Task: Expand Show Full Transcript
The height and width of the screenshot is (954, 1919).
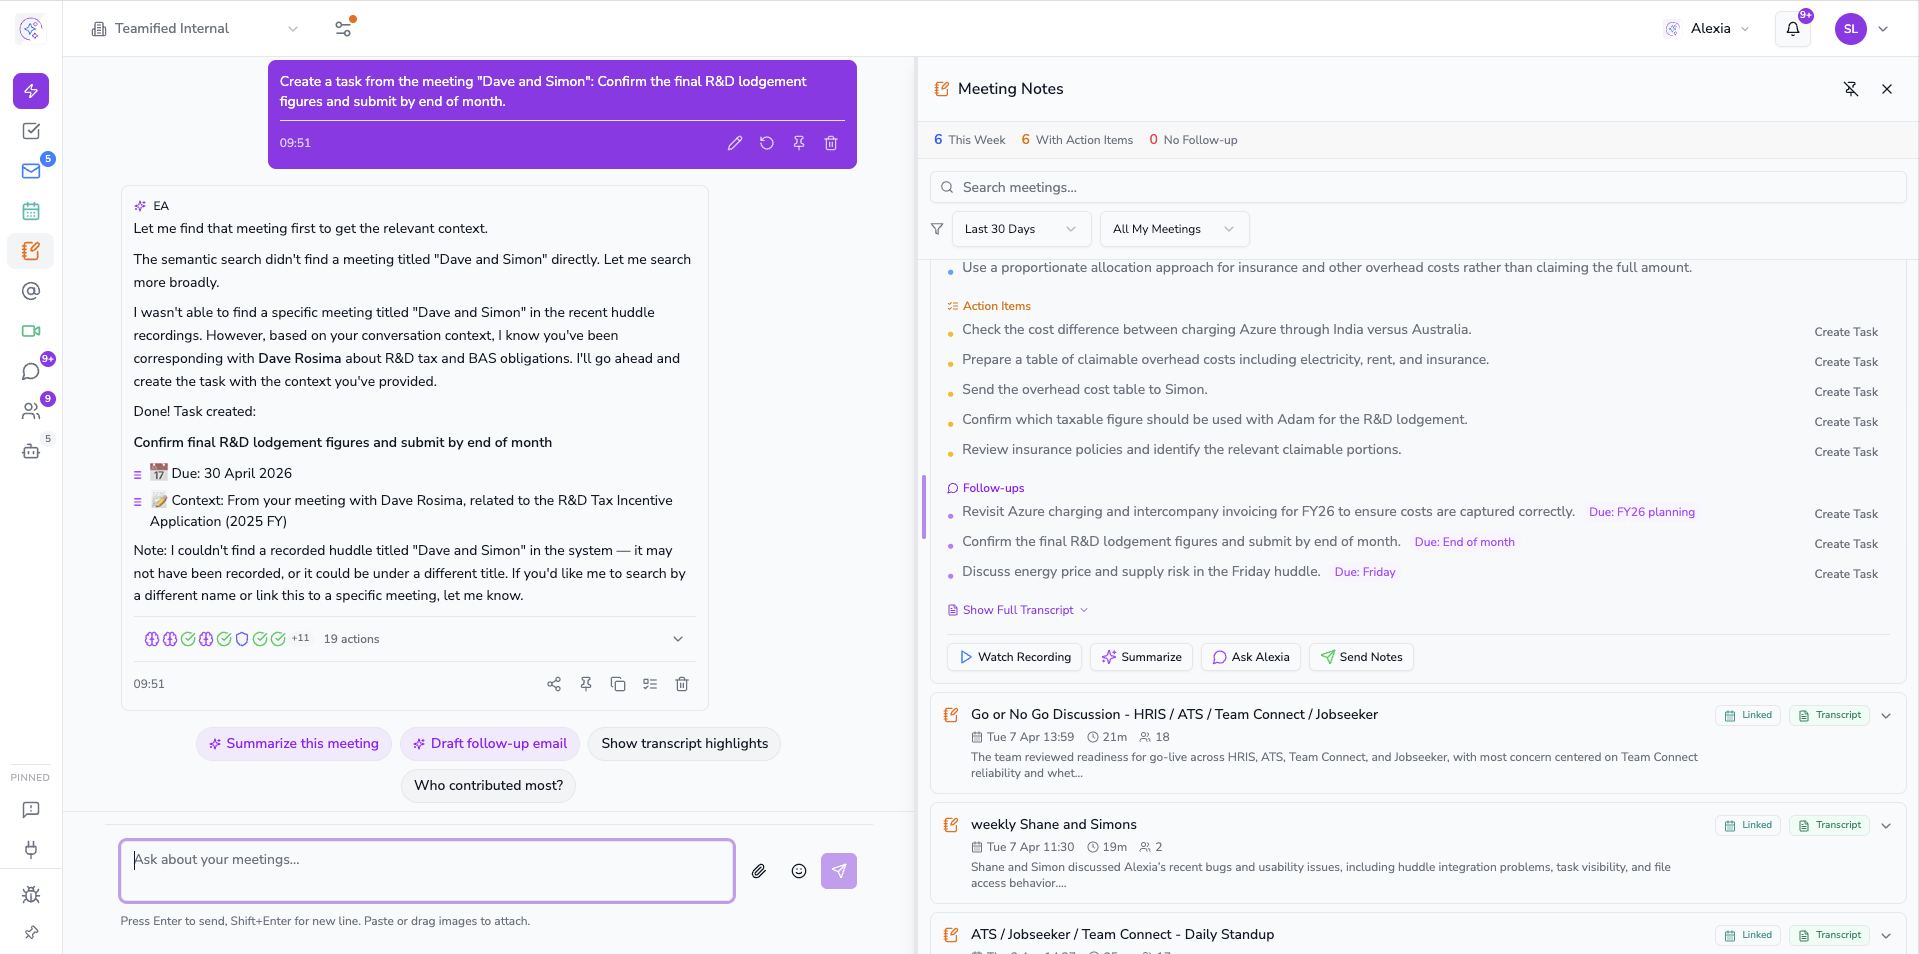Action: point(1018,610)
